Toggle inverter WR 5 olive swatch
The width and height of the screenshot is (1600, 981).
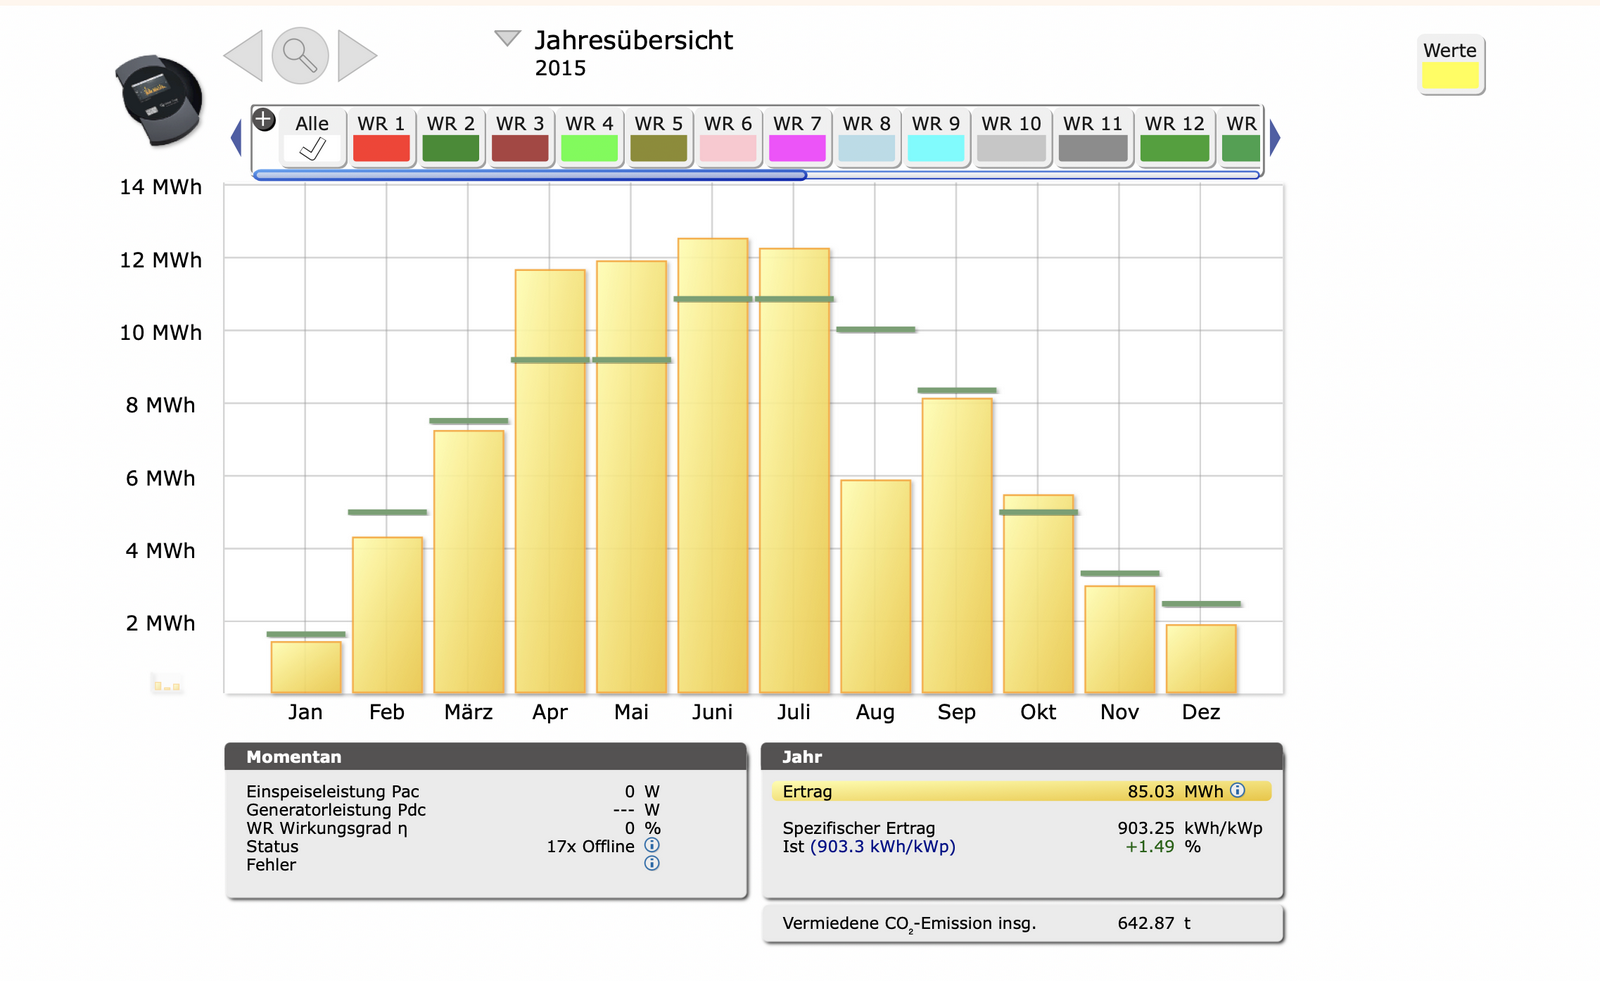(659, 149)
